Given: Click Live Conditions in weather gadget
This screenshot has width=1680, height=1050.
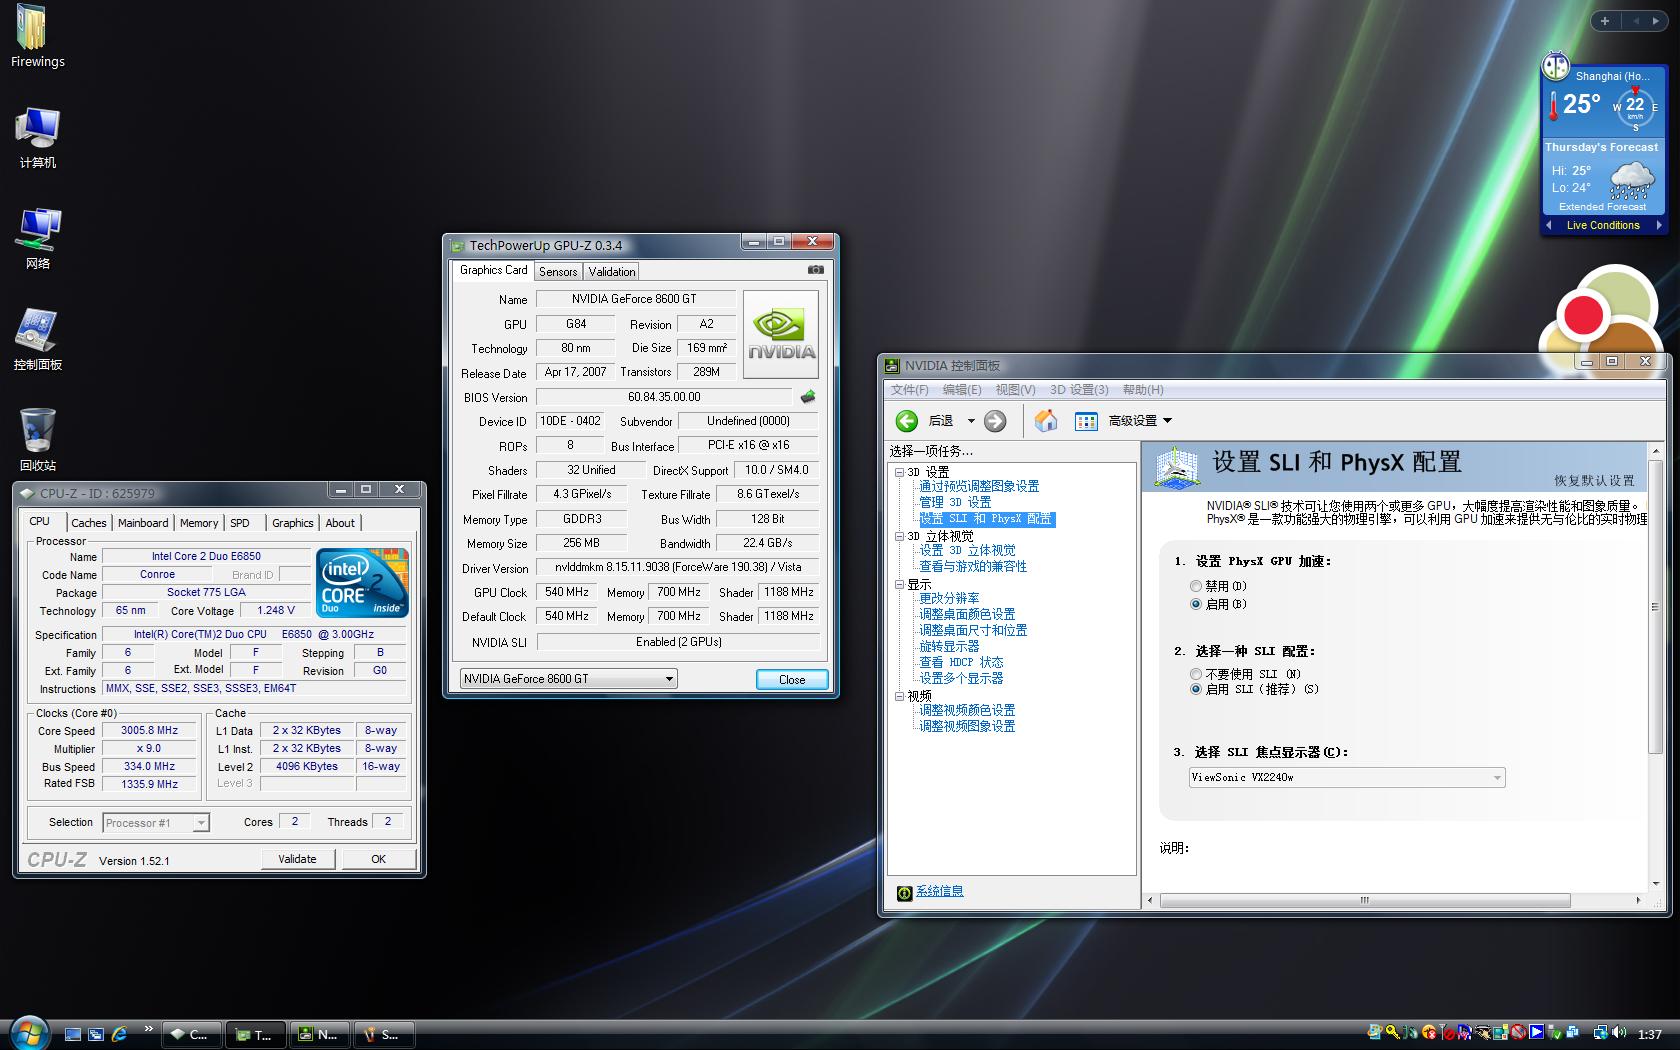Looking at the screenshot, I should (x=1603, y=226).
